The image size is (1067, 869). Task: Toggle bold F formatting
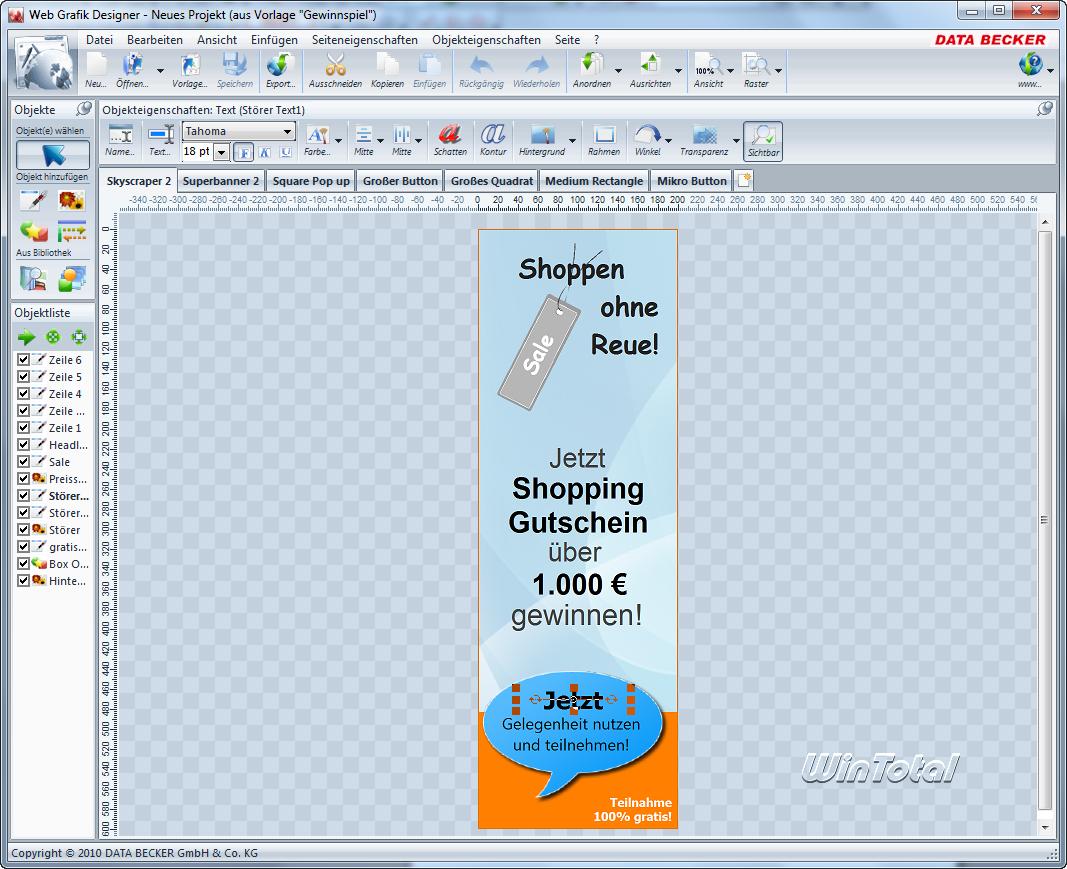point(243,152)
